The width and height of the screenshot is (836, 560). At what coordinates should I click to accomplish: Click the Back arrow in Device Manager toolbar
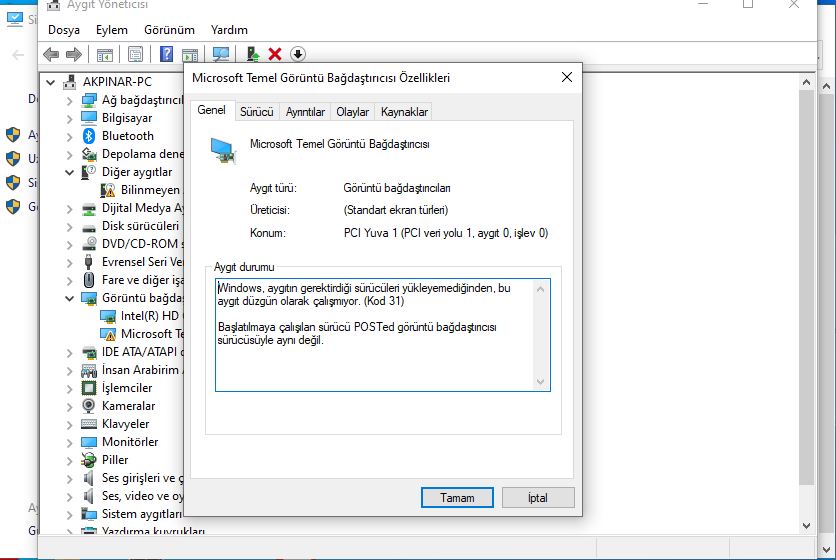[x=51, y=54]
